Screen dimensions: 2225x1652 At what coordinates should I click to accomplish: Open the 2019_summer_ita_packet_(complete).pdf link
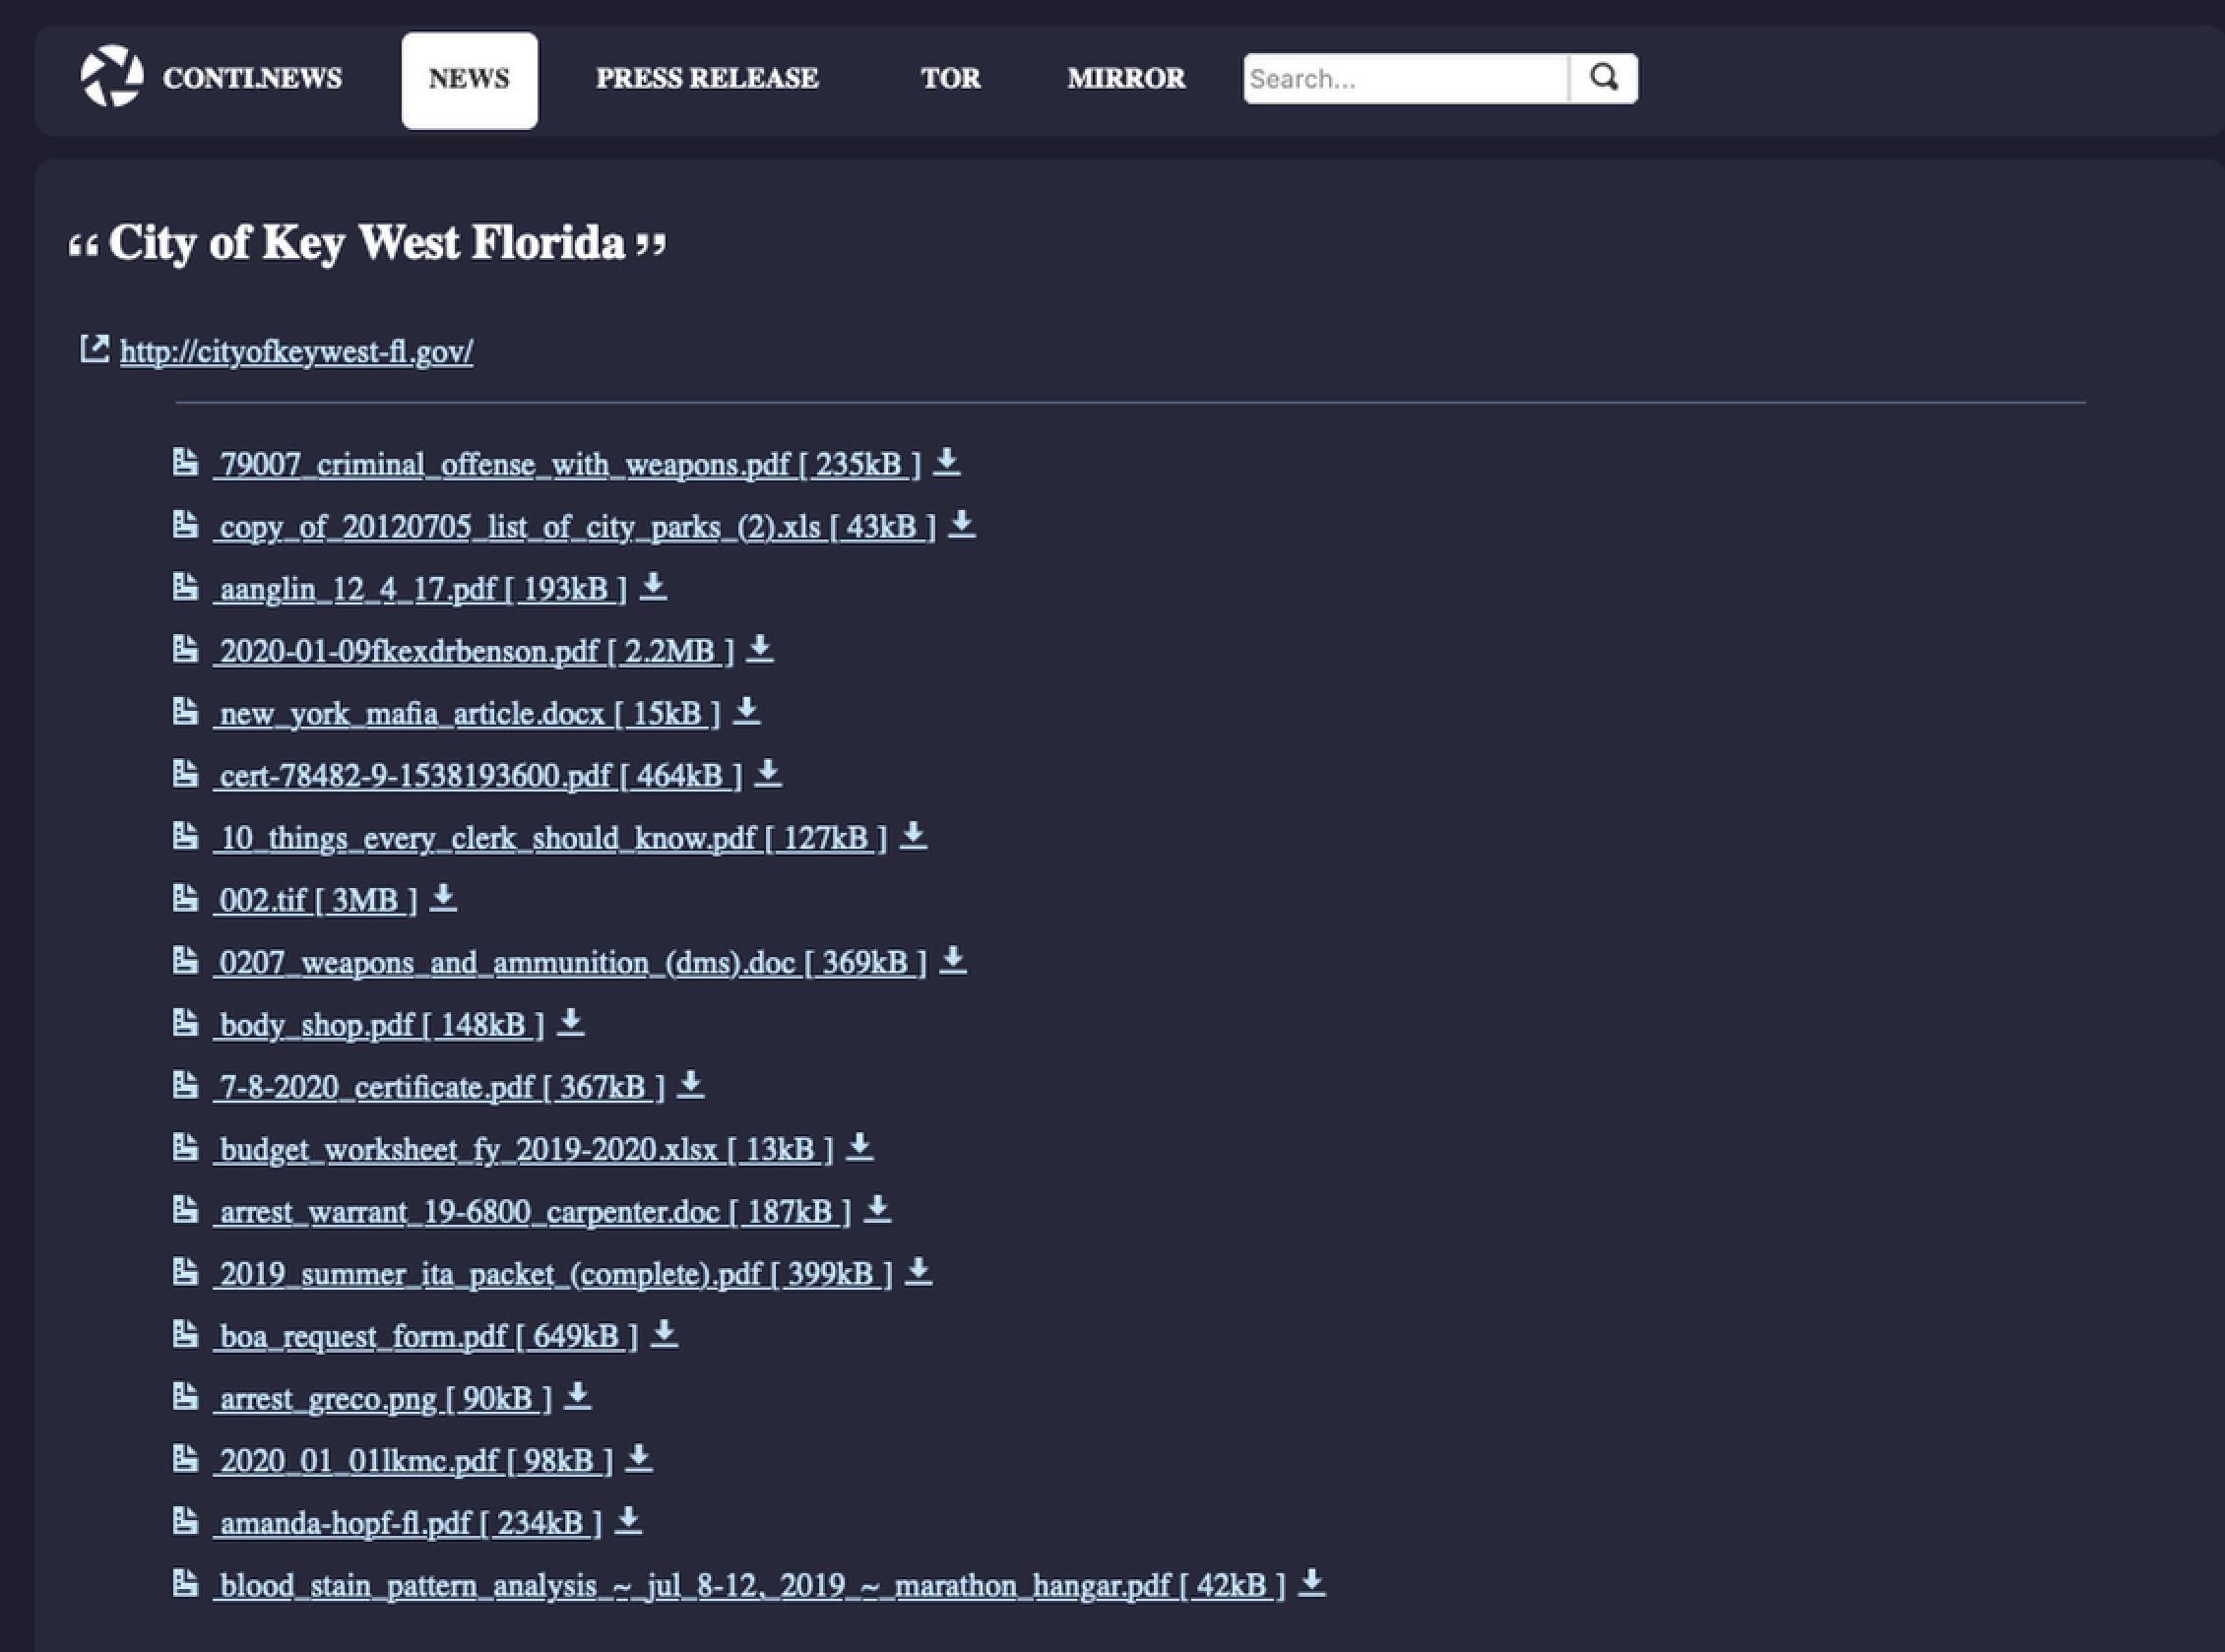pos(552,1275)
